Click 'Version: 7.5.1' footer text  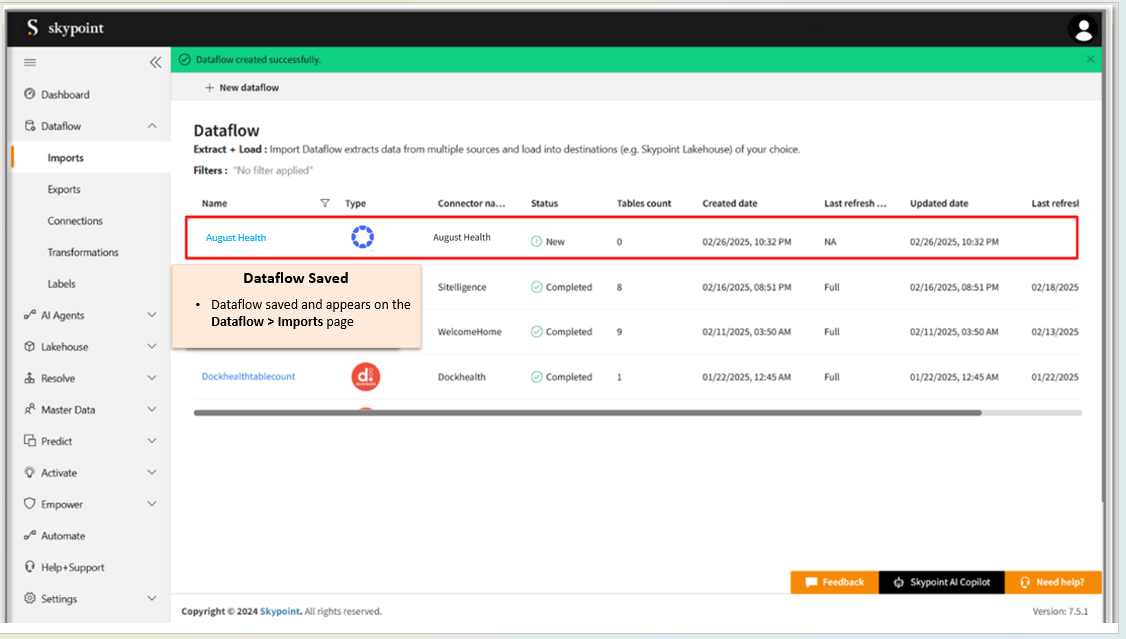point(1060,612)
